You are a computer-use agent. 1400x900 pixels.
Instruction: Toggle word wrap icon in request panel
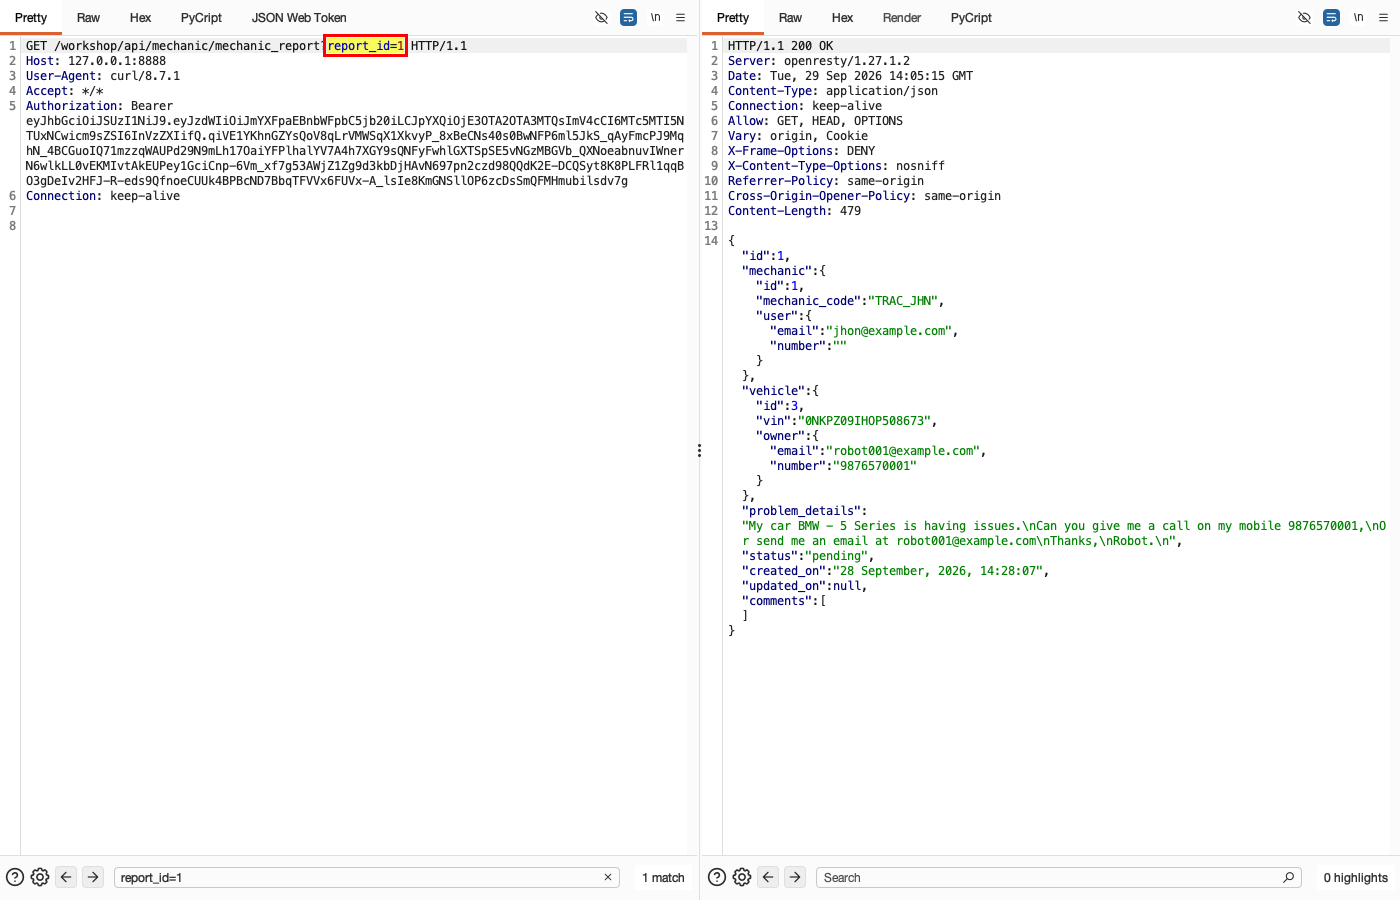628,17
